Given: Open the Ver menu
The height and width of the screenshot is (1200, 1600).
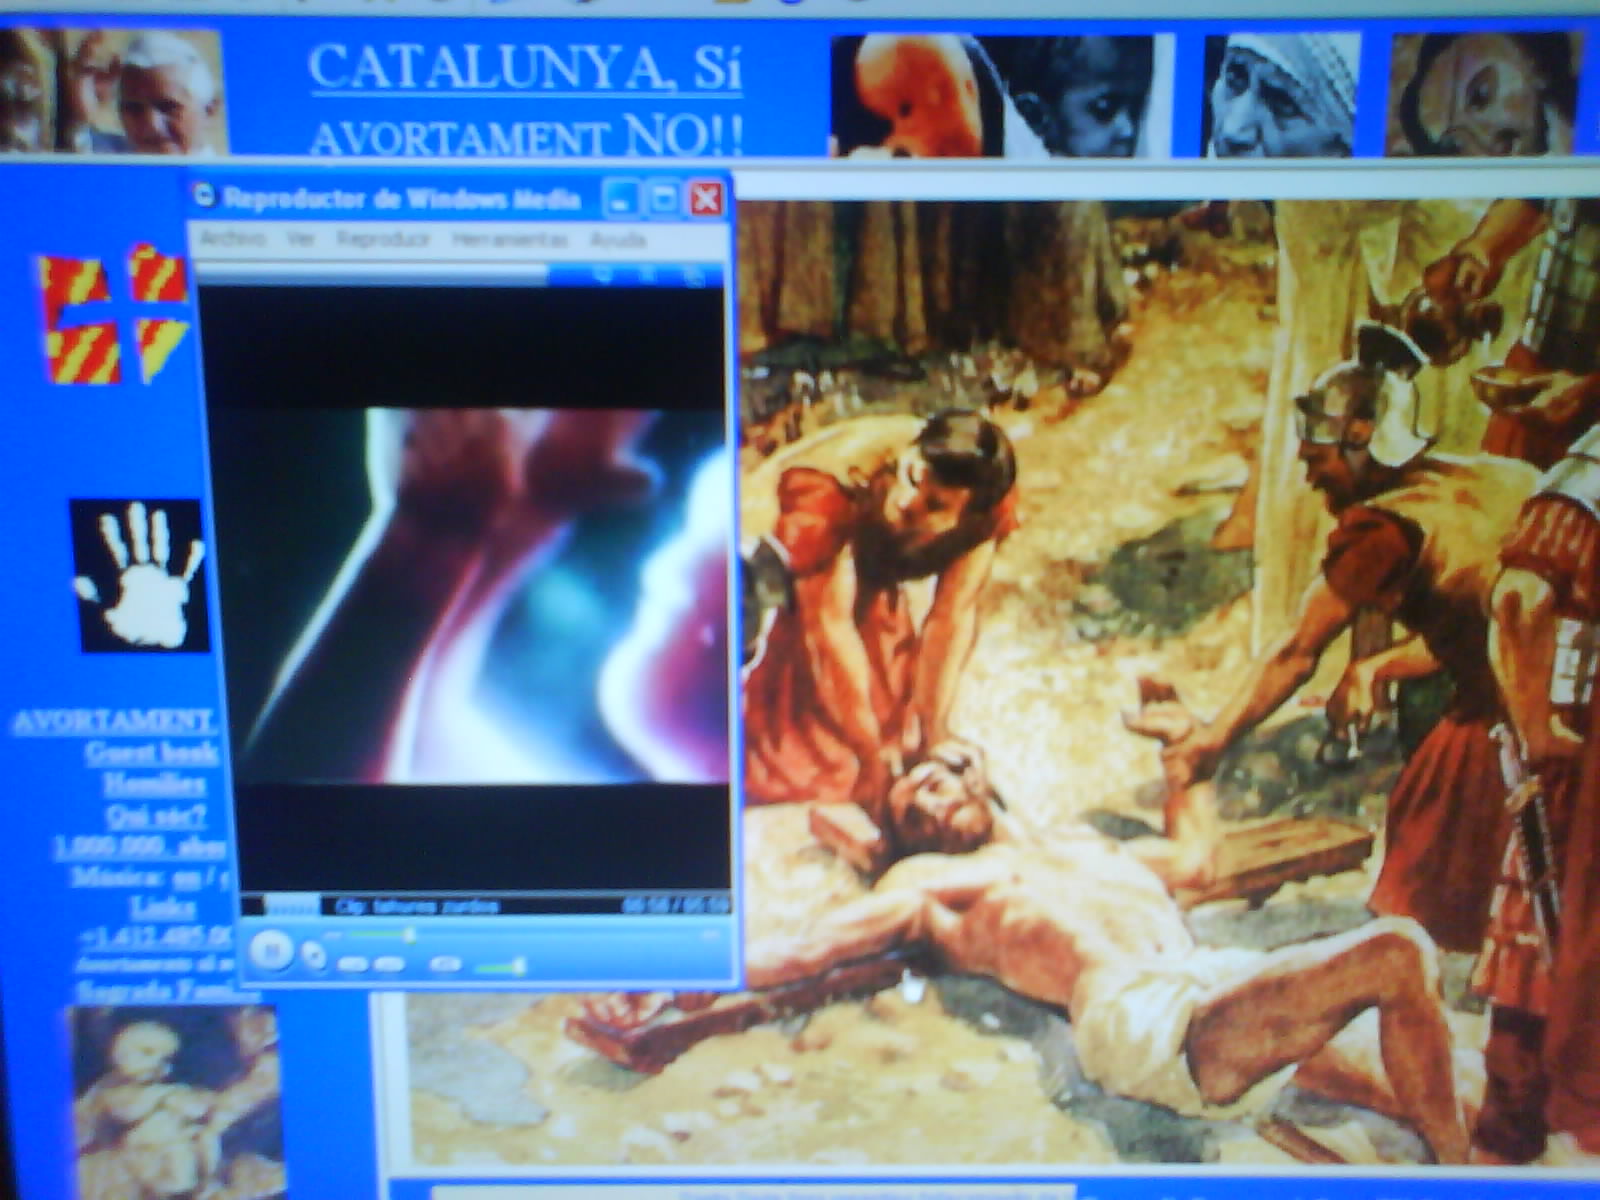Looking at the screenshot, I should tap(301, 239).
